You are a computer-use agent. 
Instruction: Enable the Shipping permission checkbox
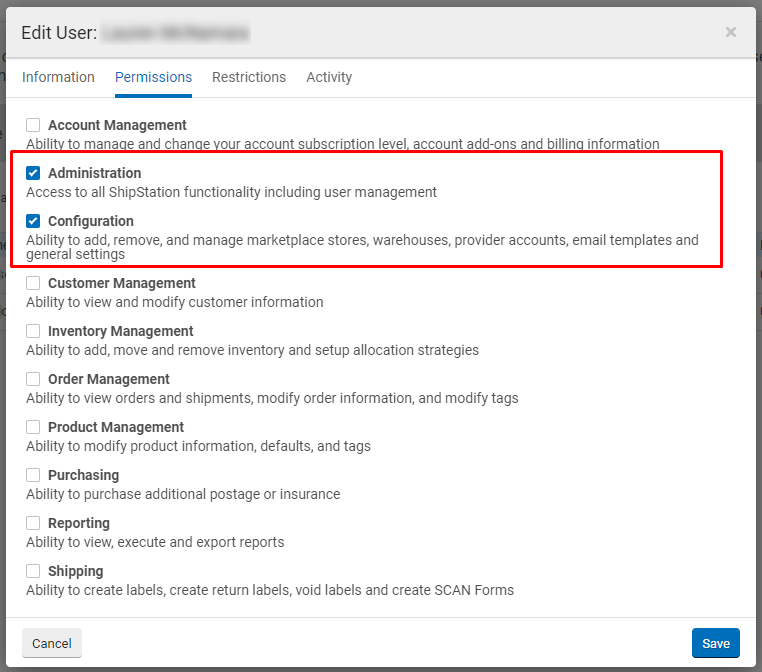pyautogui.click(x=33, y=571)
